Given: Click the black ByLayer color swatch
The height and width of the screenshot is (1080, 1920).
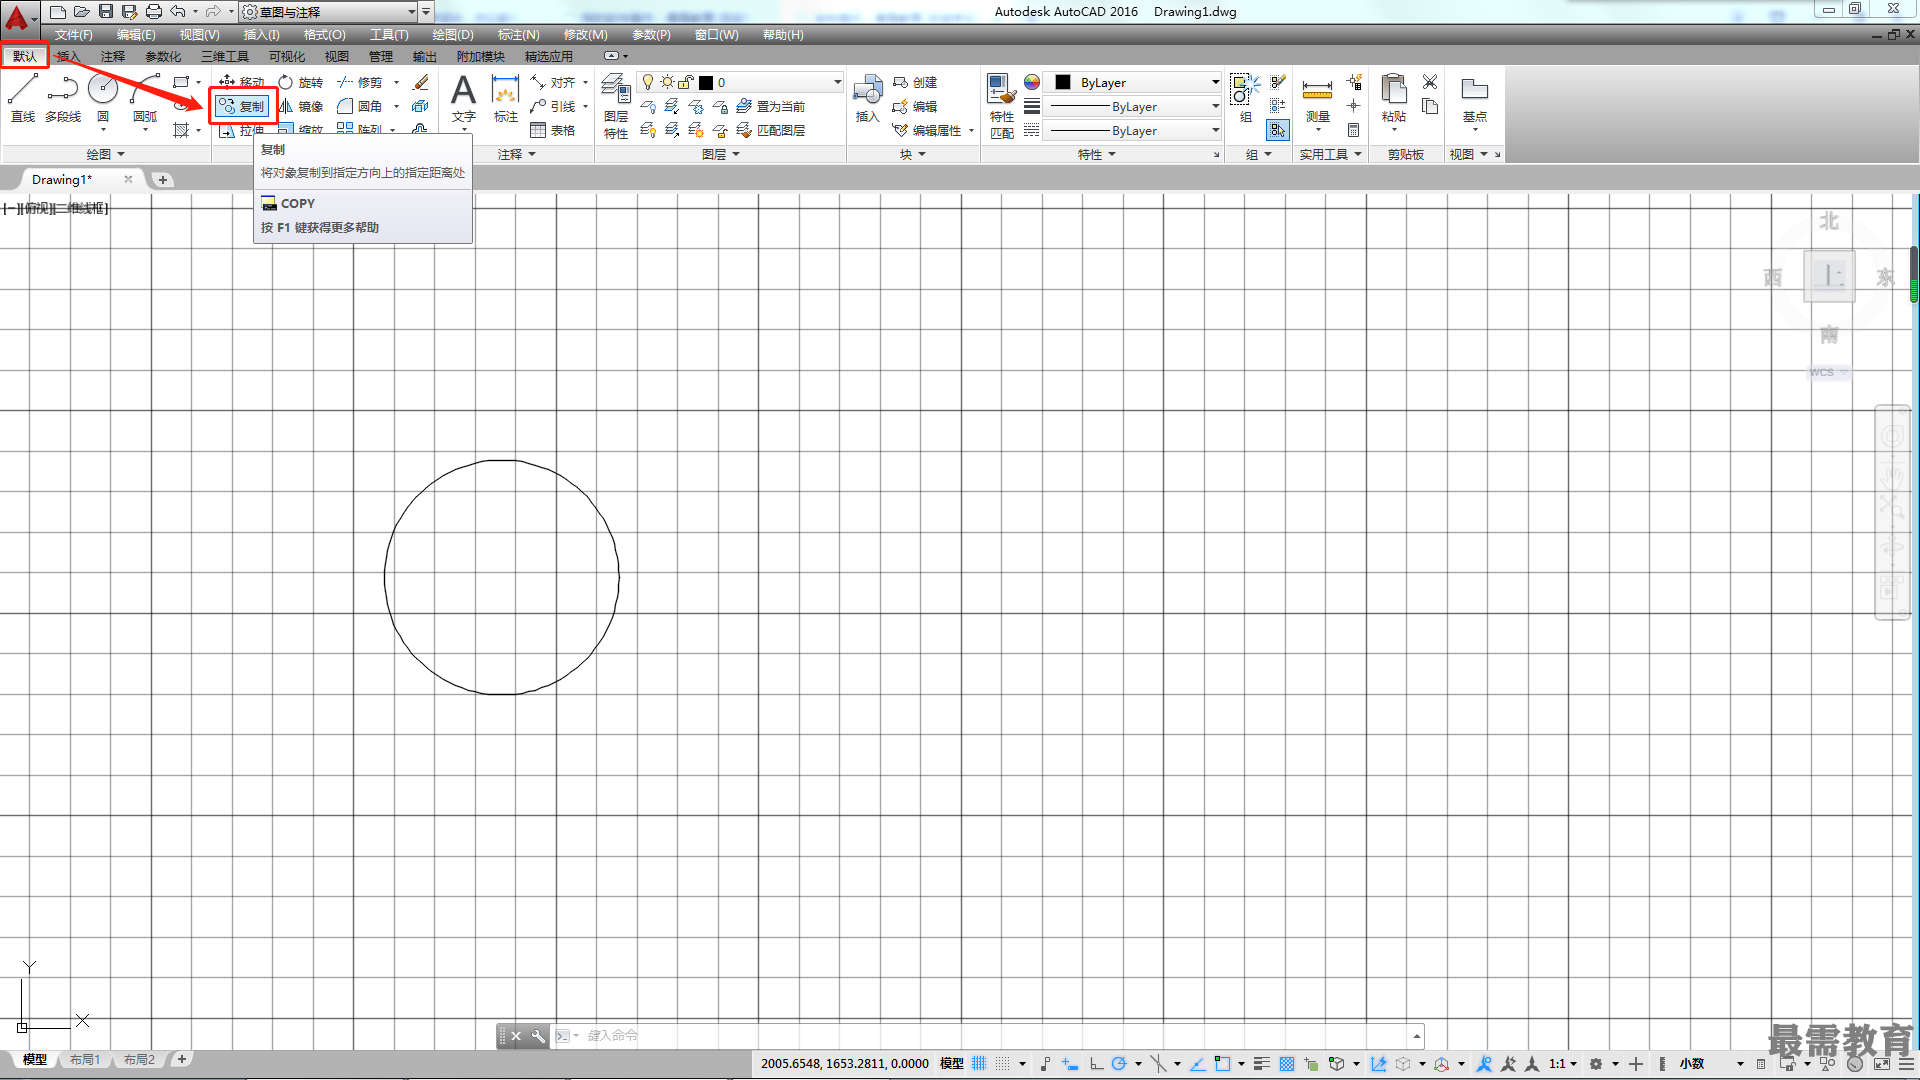Looking at the screenshot, I should coord(1063,82).
